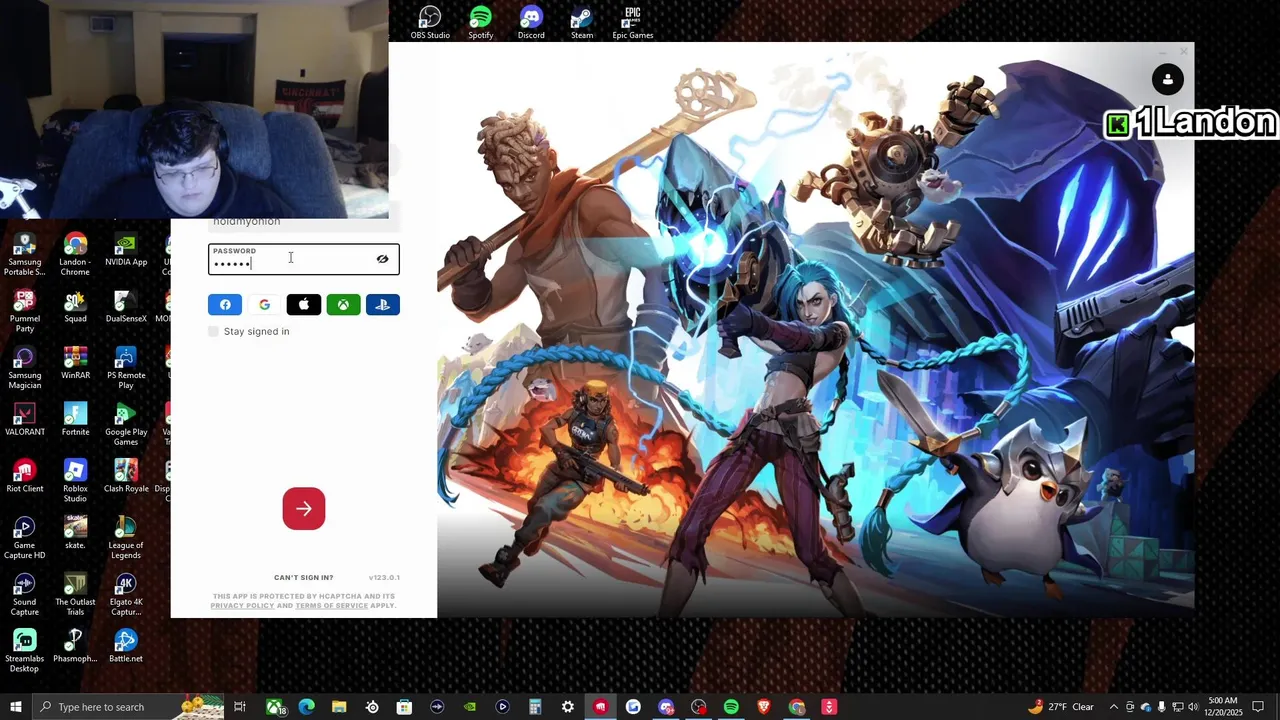Select NVIDIA App desktop icon

[x=126, y=250]
